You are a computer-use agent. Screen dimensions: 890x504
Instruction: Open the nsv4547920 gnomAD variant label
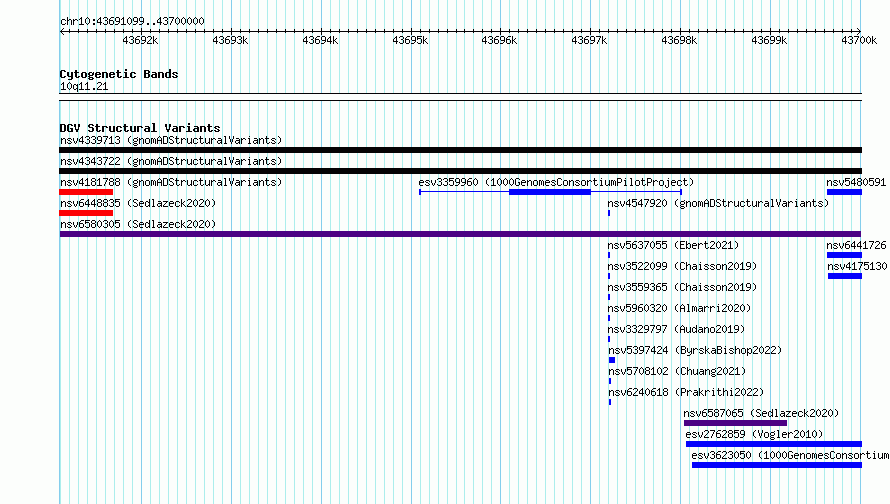click(718, 203)
